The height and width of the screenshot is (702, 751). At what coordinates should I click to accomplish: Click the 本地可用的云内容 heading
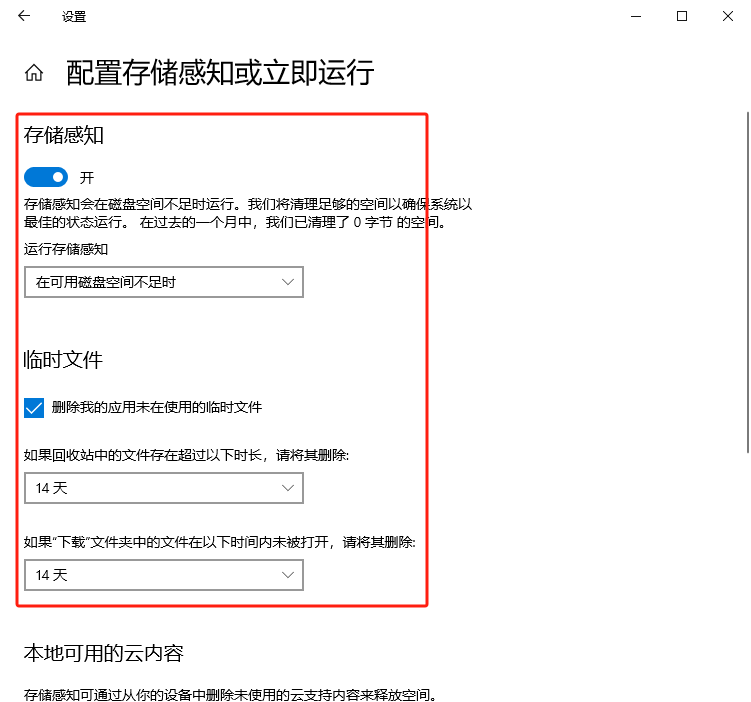[x=103, y=653]
